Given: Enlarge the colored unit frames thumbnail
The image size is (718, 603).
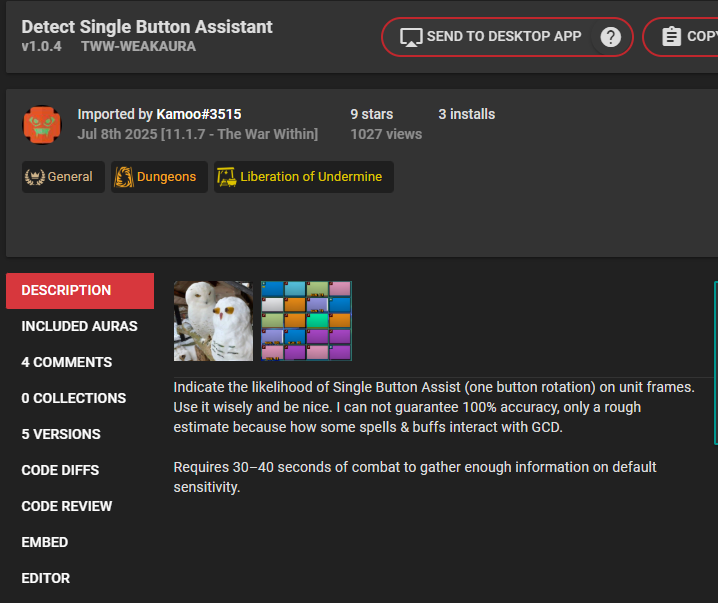Looking at the screenshot, I should click(x=306, y=321).
